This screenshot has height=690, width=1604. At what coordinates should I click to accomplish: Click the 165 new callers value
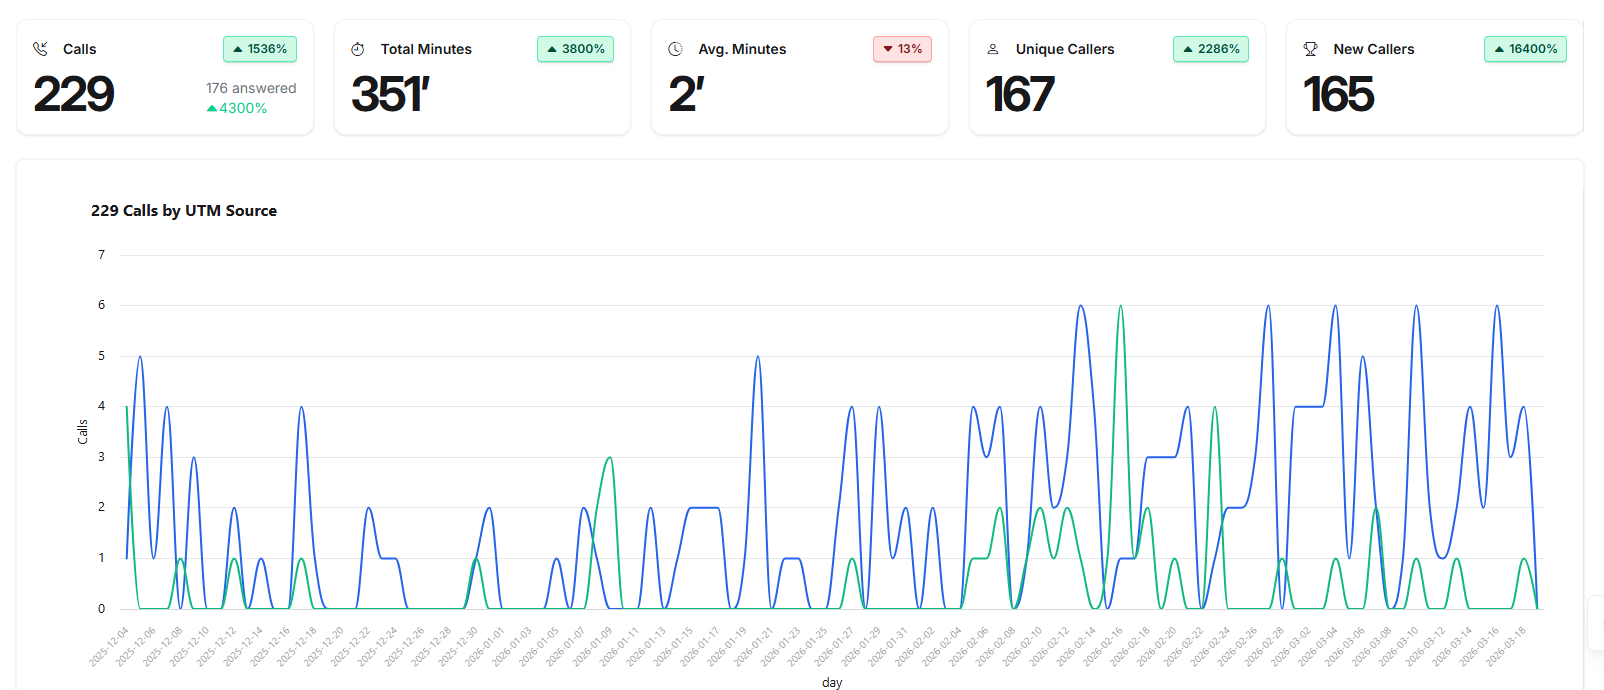click(1339, 95)
